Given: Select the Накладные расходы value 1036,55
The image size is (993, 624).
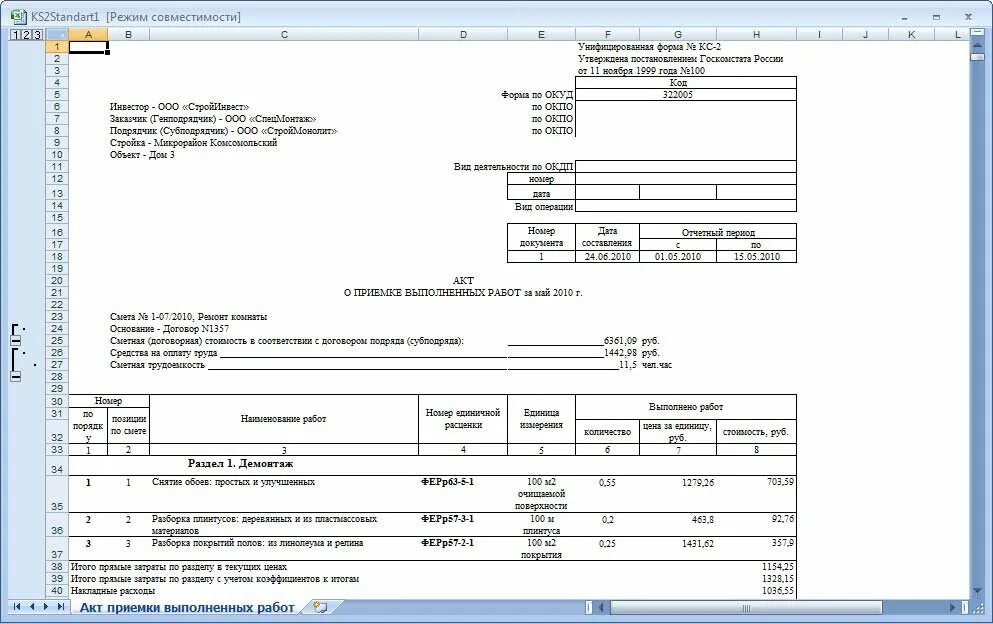Looking at the screenshot, I should click(778, 590).
